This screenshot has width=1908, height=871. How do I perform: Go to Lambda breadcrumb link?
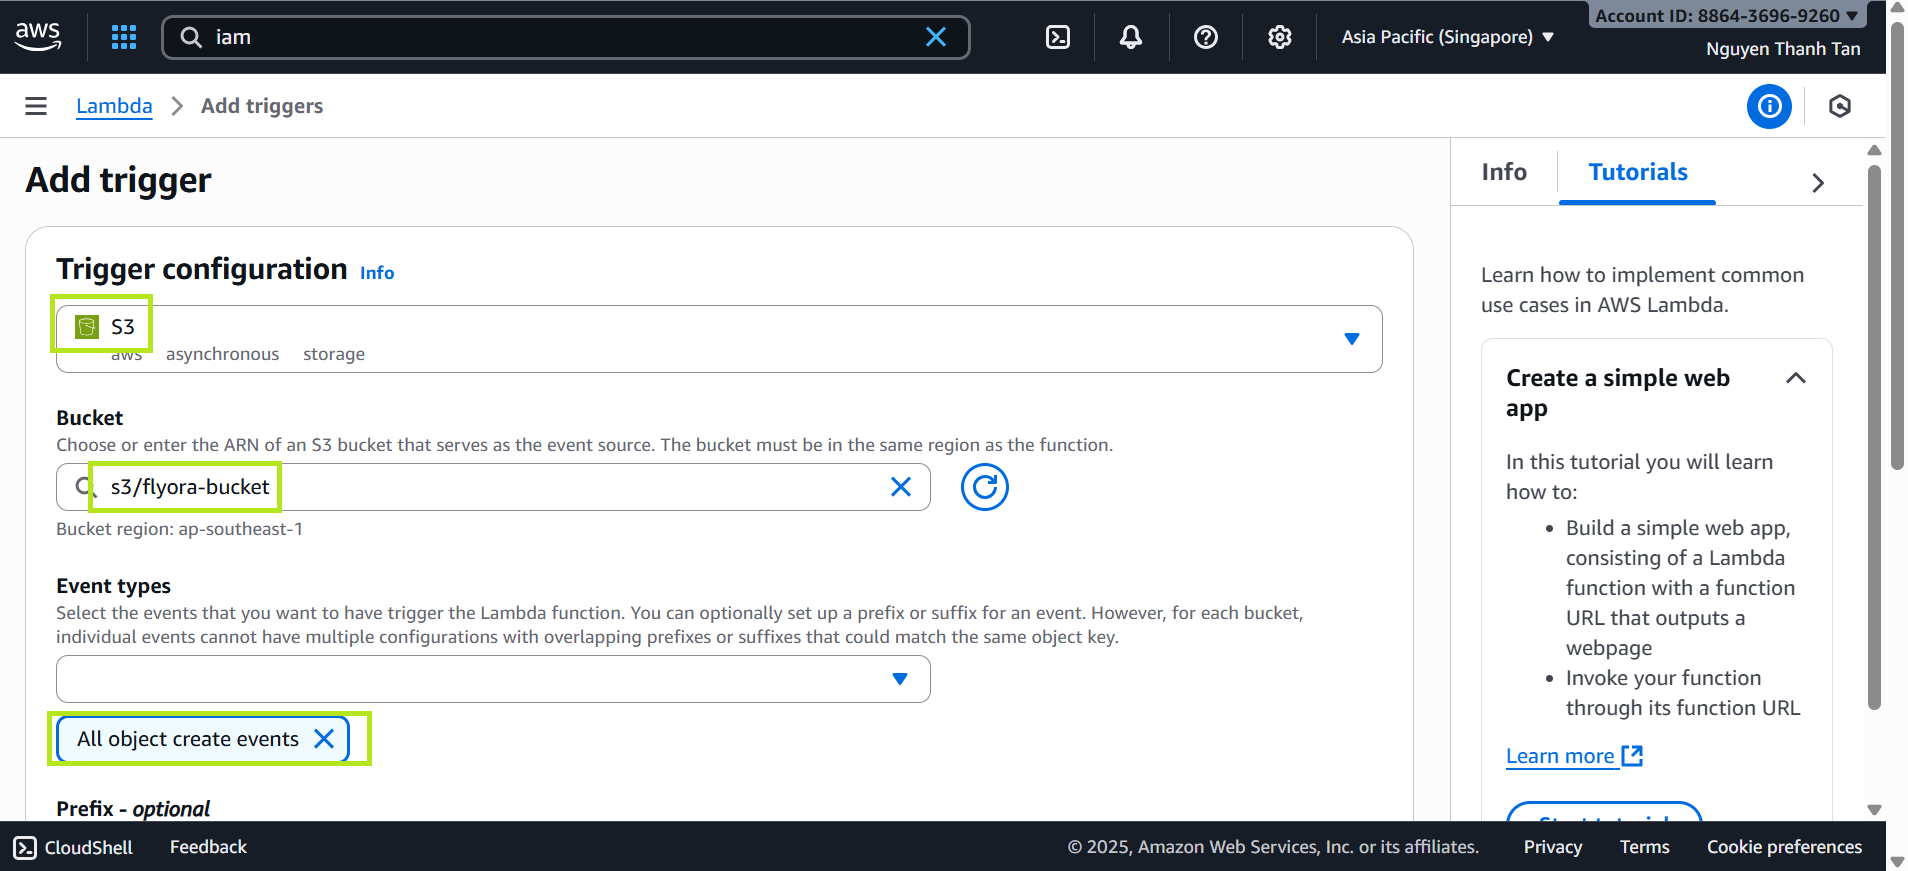(x=114, y=106)
